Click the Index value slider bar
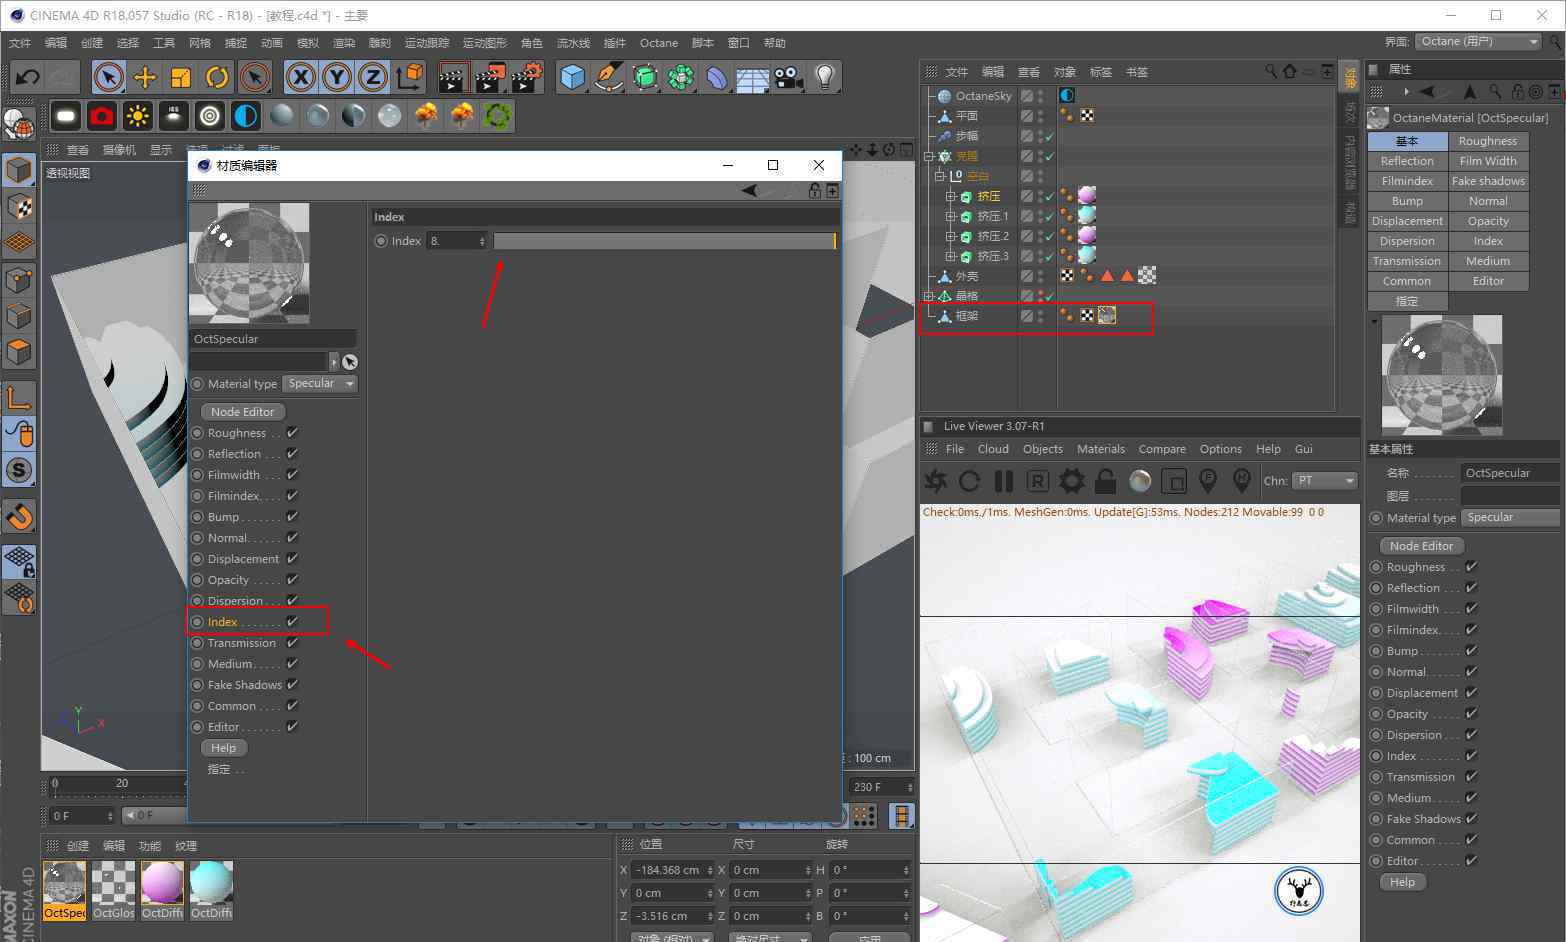Image resolution: width=1566 pixels, height=942 pixels. 664,241
